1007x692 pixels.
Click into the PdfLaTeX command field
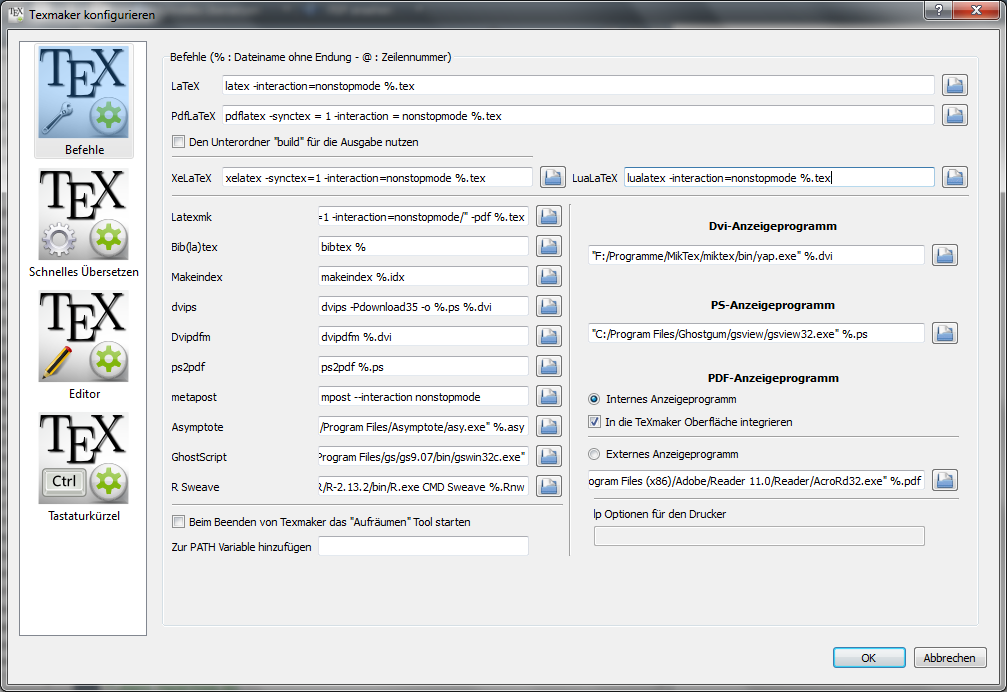(x=578, y=116)
